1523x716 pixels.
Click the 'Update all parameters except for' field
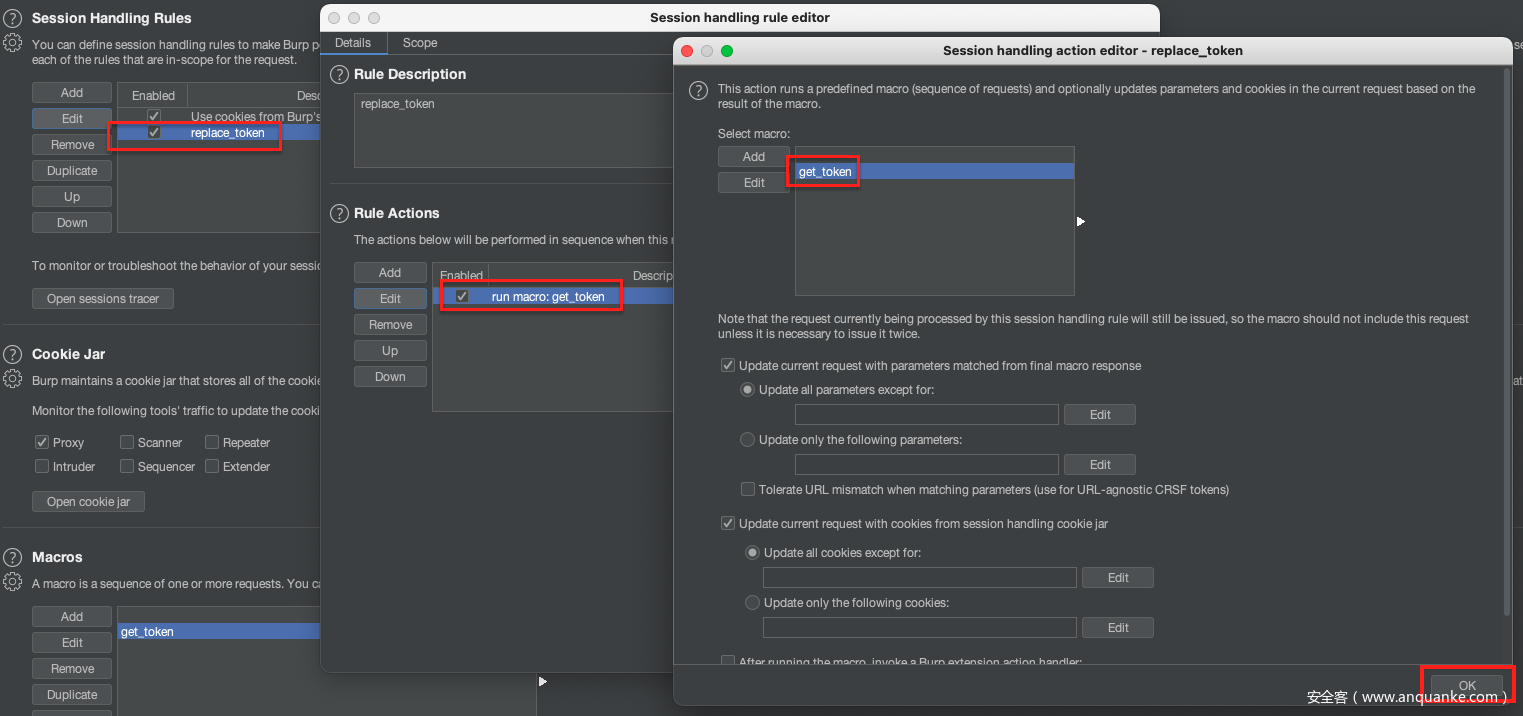tap(926, 415)
